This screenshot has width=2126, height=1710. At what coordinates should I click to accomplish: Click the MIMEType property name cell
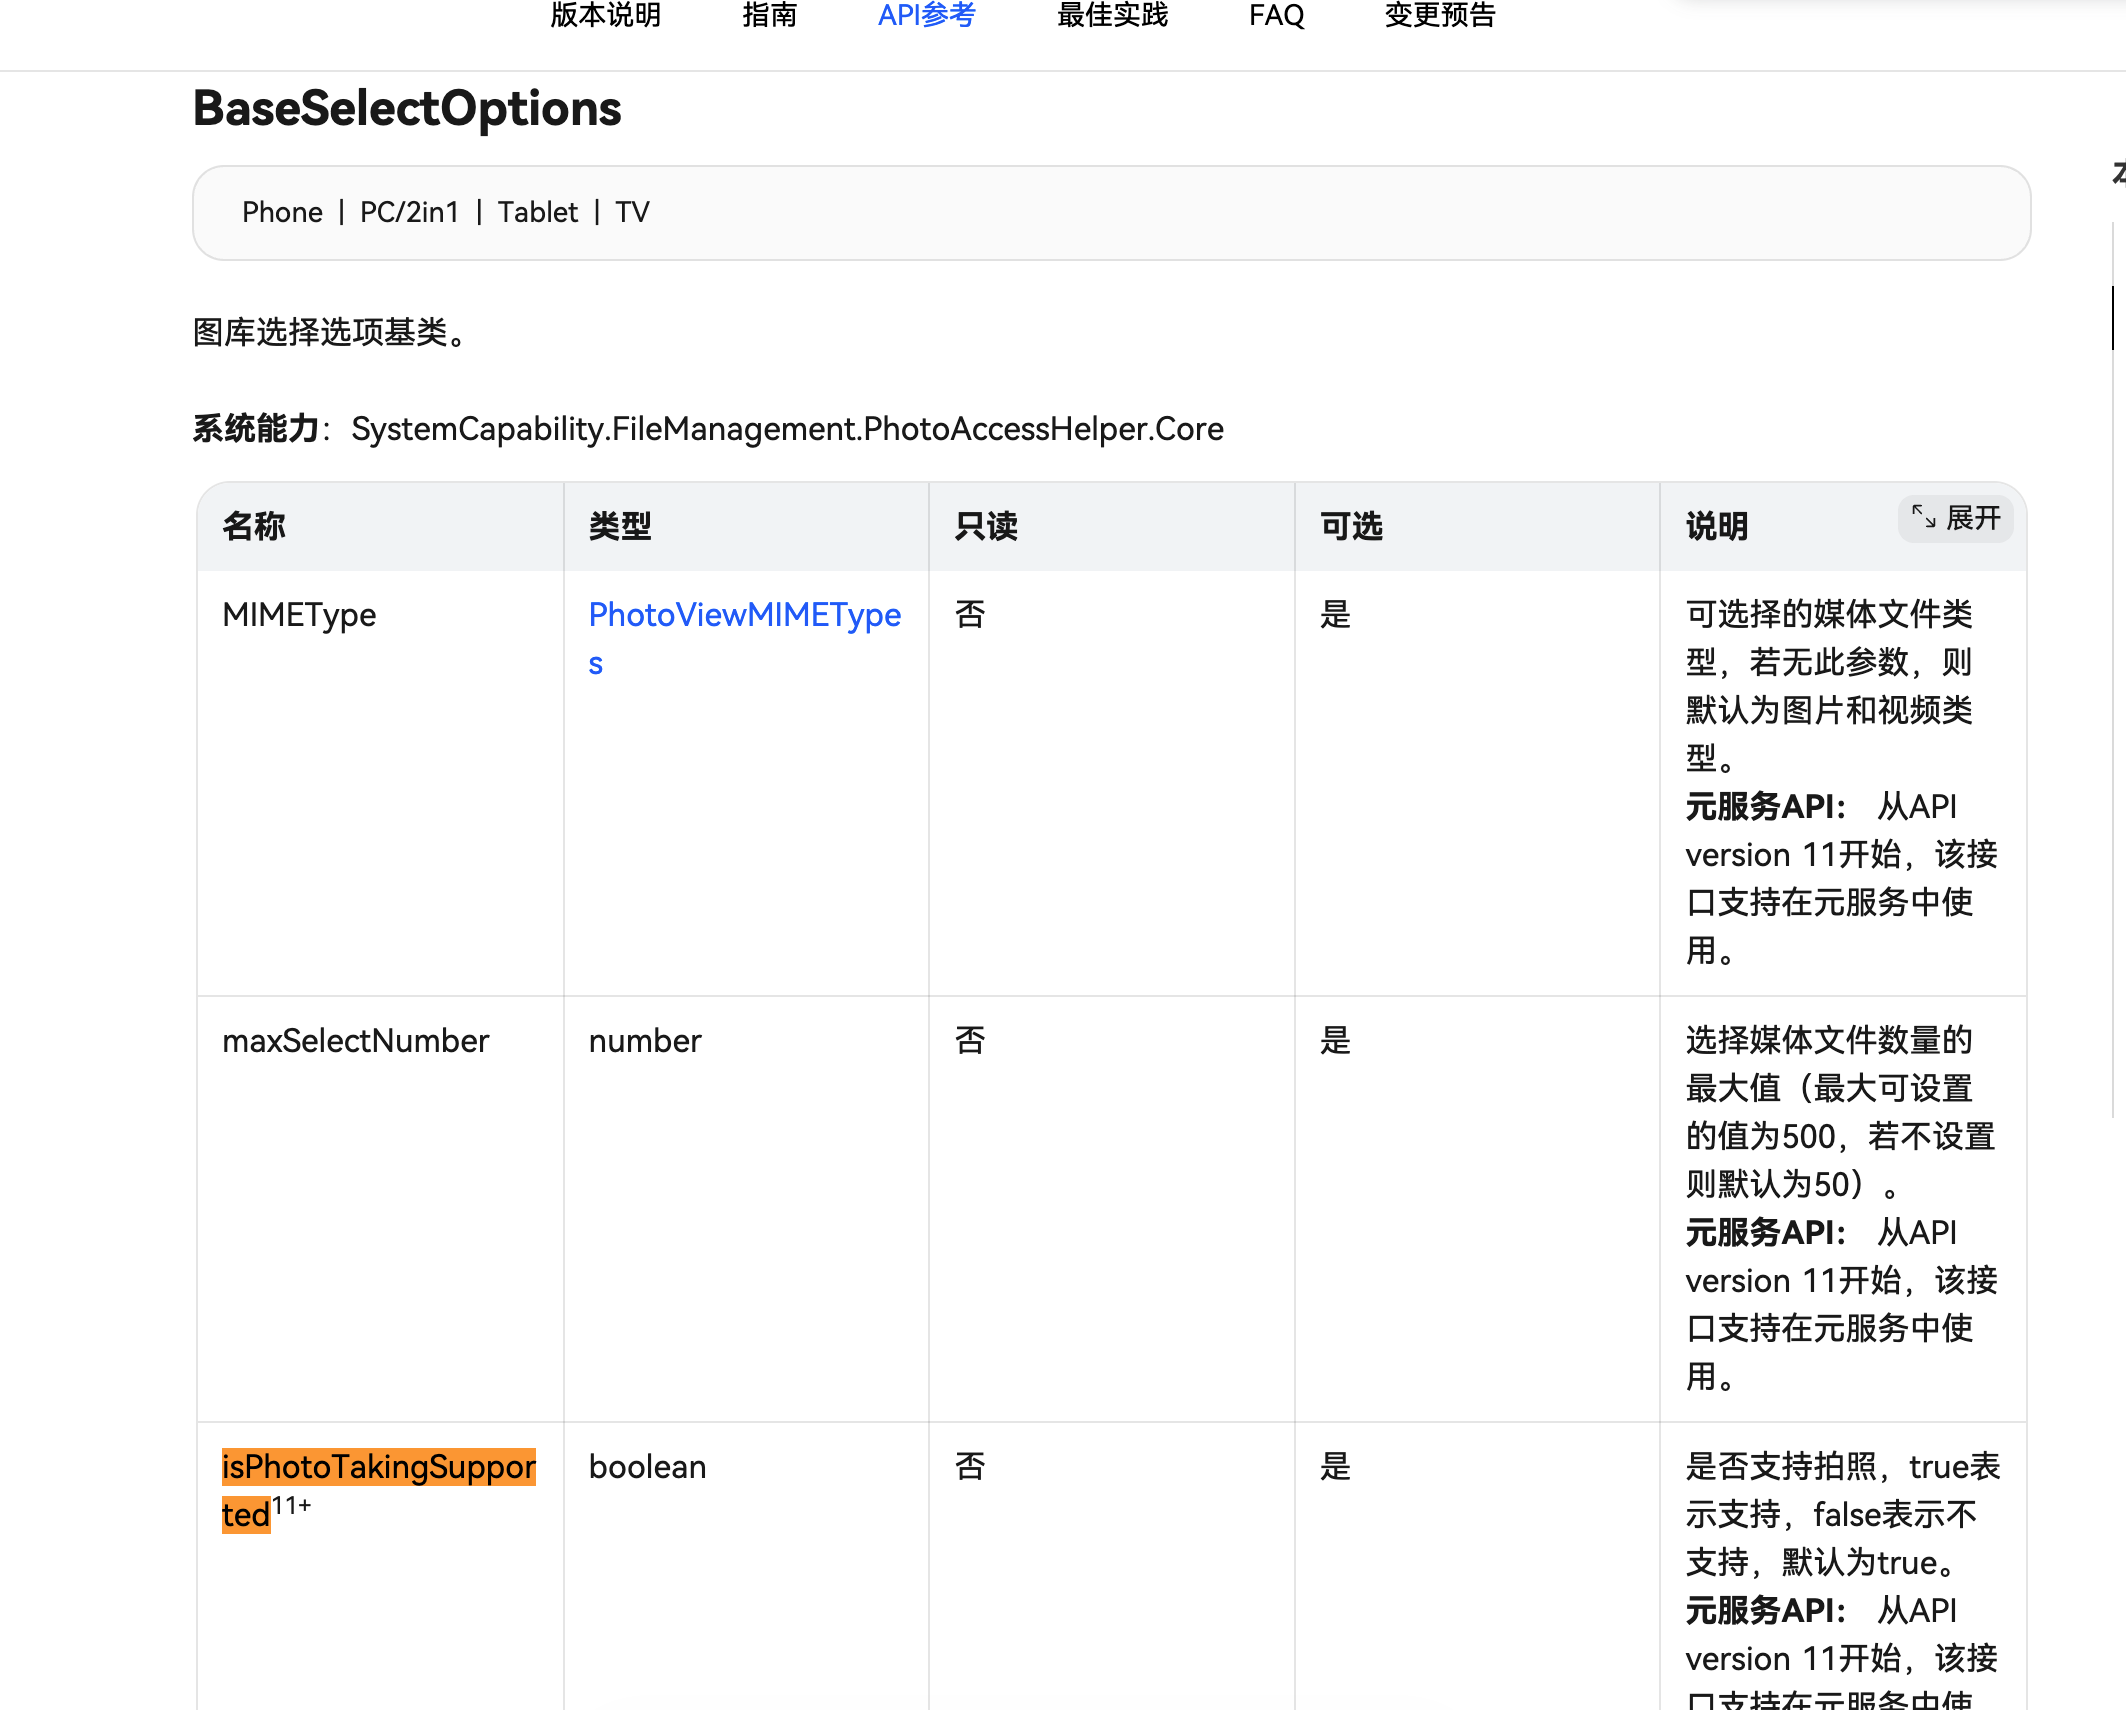point(299,615)
